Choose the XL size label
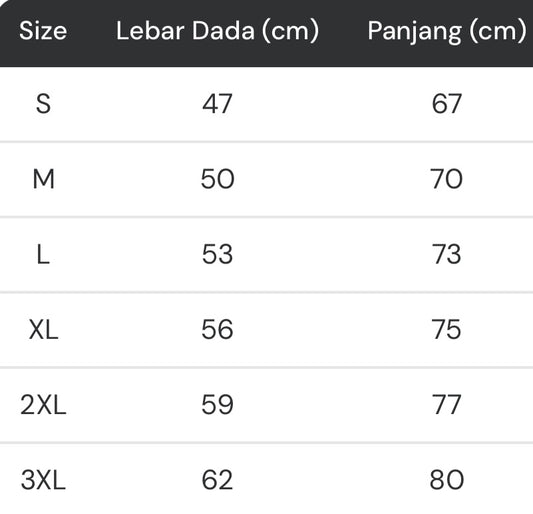 (44, 330)
